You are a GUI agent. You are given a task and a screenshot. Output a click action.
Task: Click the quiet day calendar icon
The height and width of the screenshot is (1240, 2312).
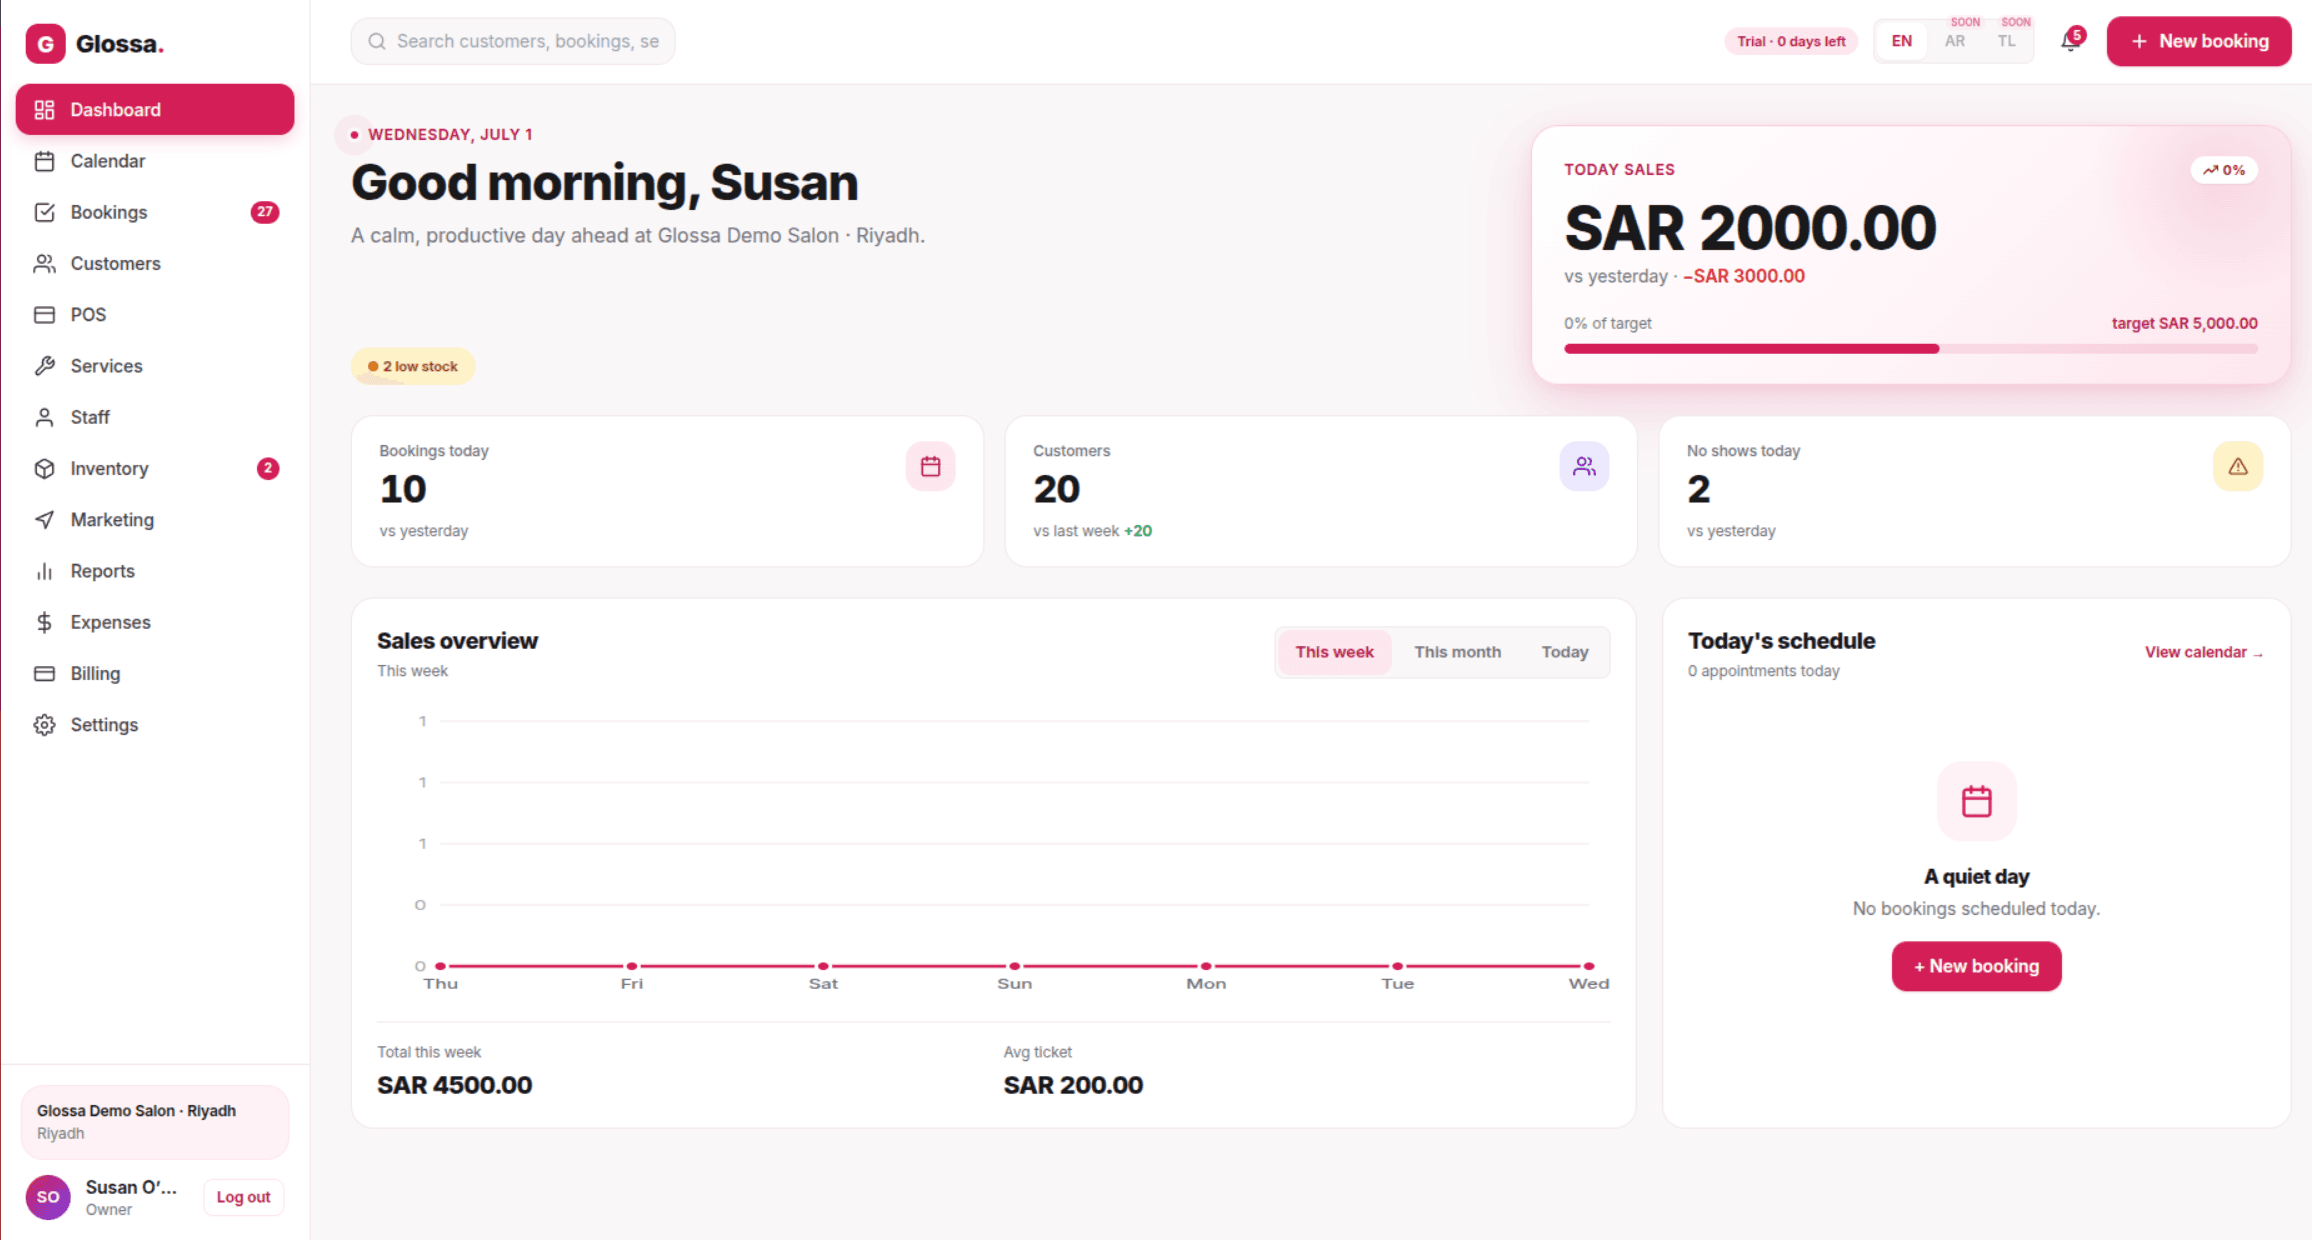point(1977,801)
